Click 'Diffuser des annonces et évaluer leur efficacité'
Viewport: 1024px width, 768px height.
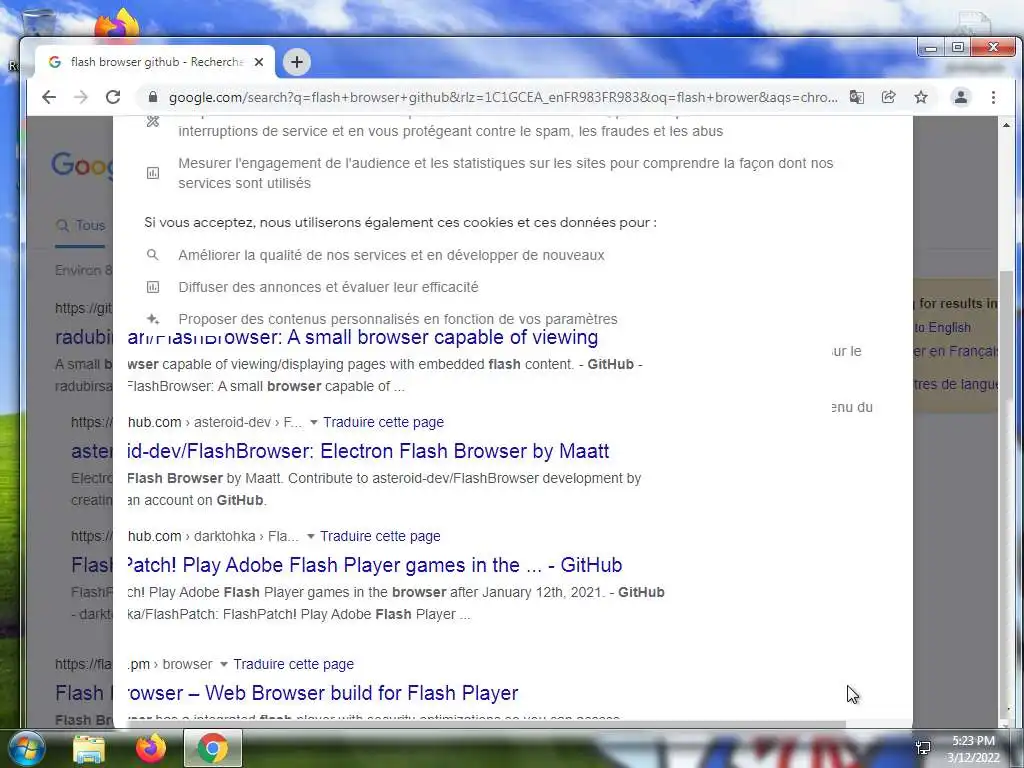click(328, 287)
